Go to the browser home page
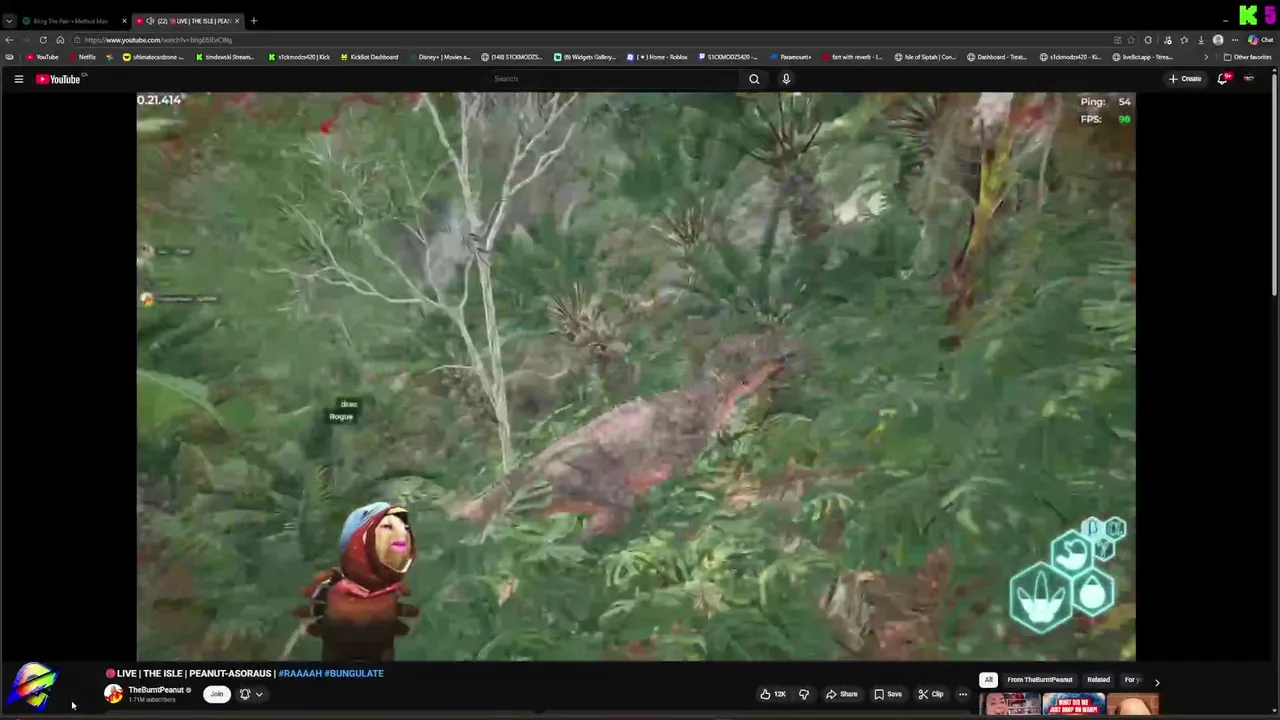The width and height of the screenshot is (1280, 720). coord(60,40)
